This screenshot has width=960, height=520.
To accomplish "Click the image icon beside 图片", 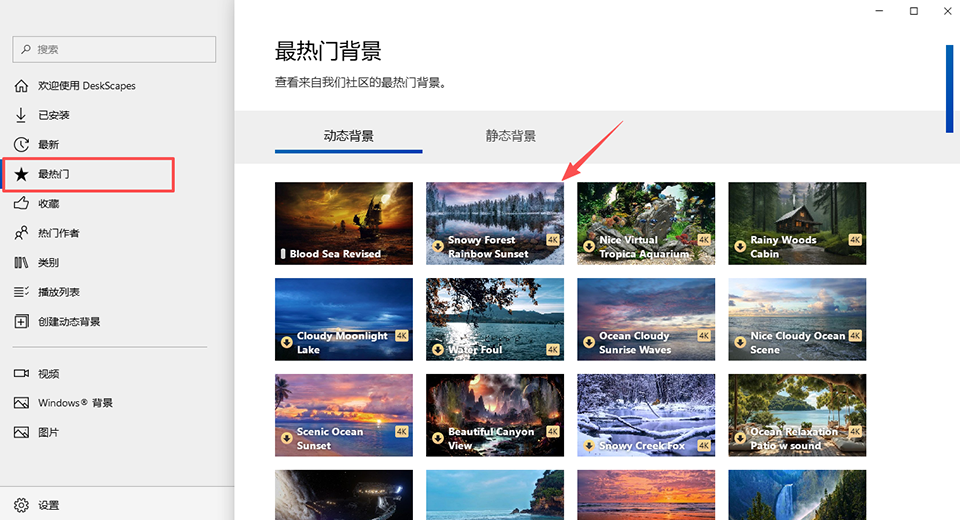I will point(21,432).
